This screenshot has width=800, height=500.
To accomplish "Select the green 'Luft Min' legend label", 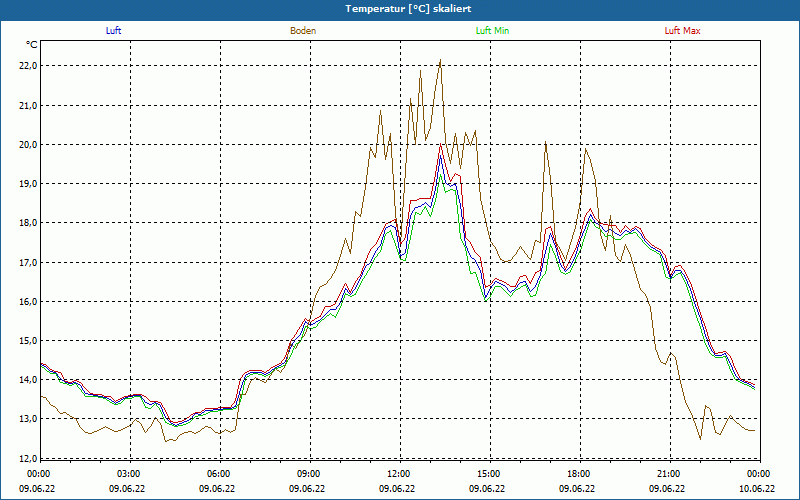I will coord(492,31).
